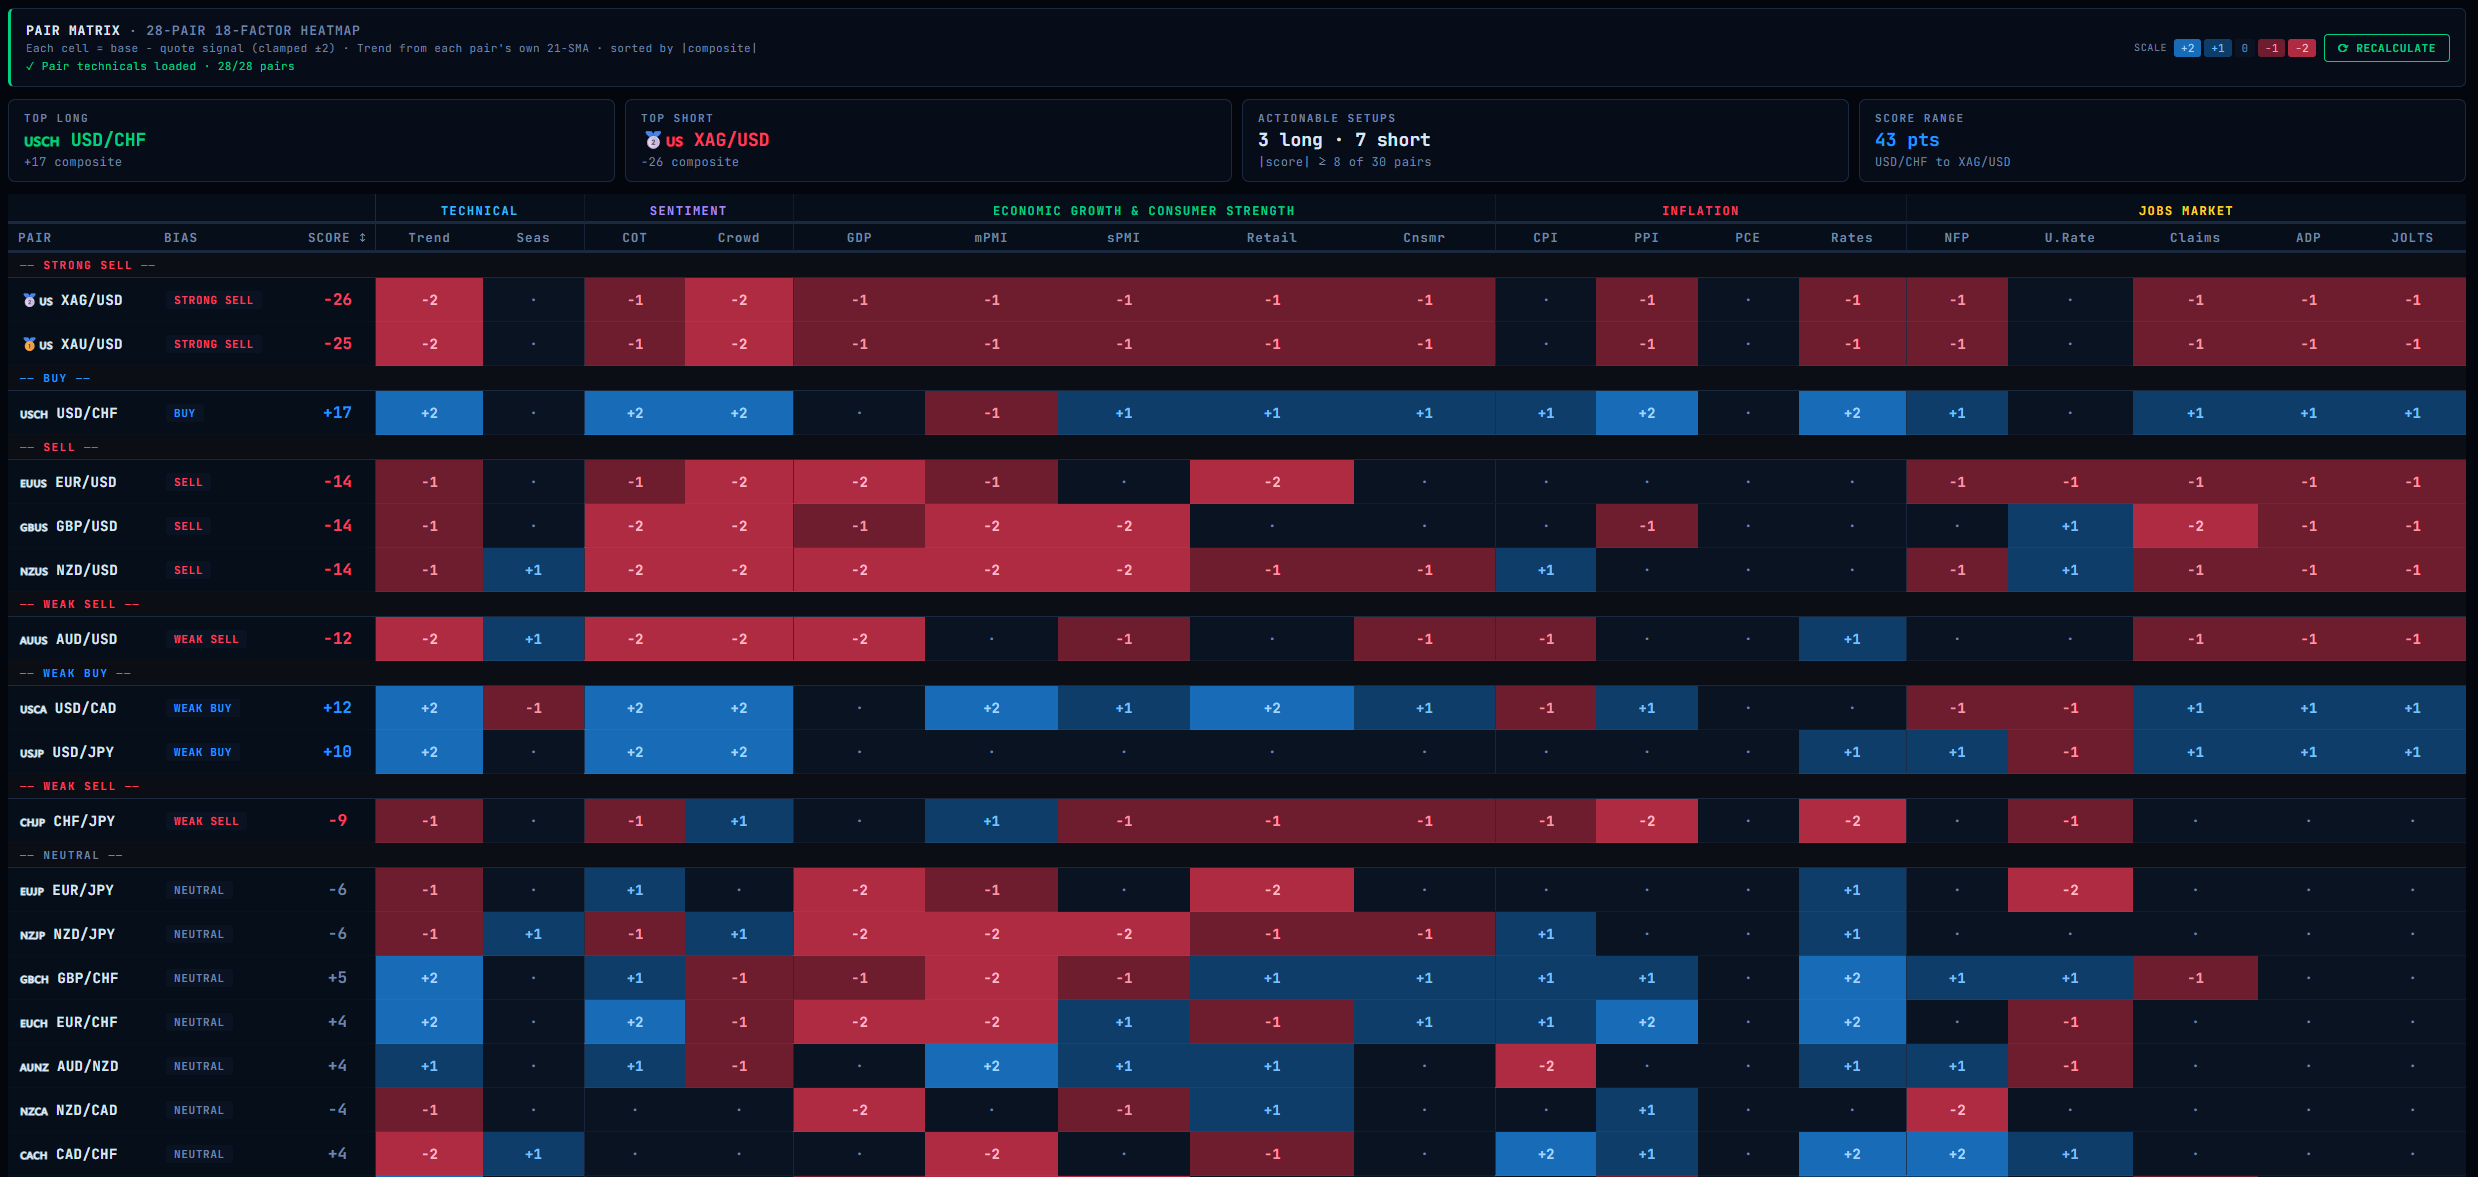Click the JOLTS column header
The image size is (2478, 1177).
(2412, 238)
